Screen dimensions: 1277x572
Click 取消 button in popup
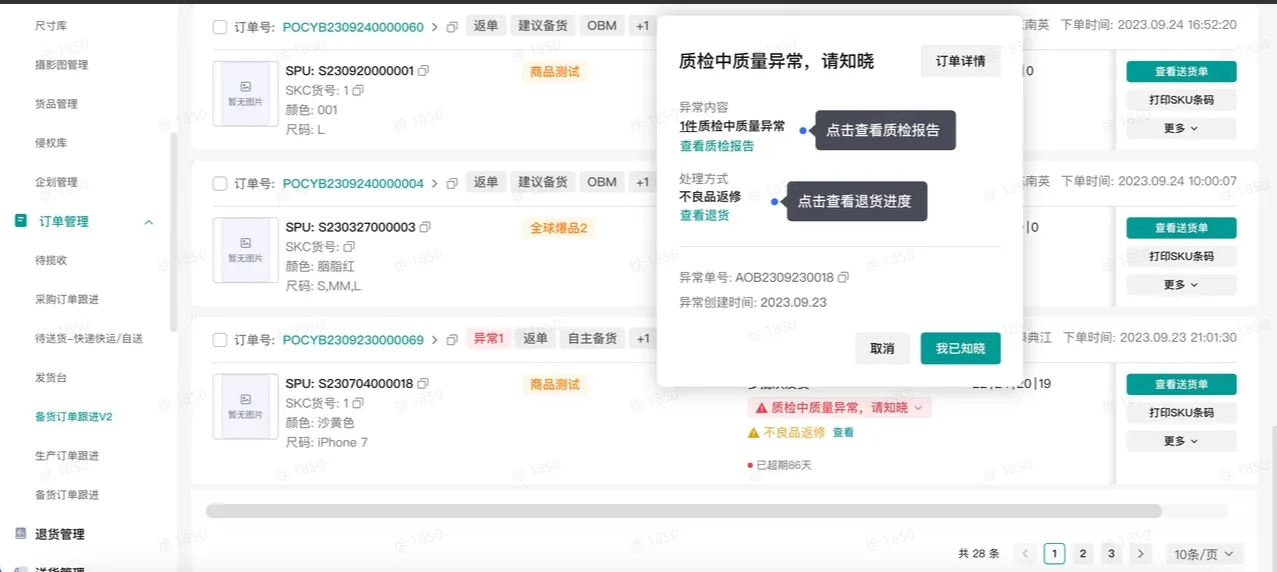pos(882,348)
